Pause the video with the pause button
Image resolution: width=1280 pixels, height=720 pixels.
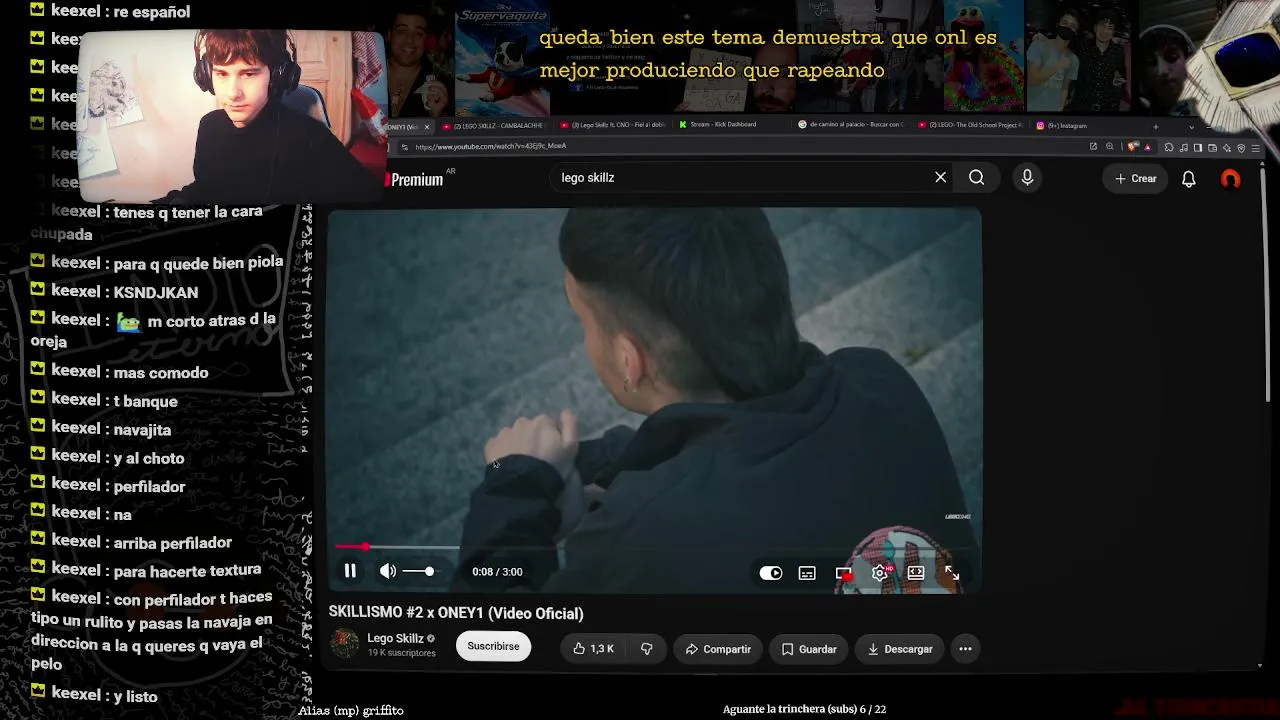pyautogui.click(x=350, y=571)
